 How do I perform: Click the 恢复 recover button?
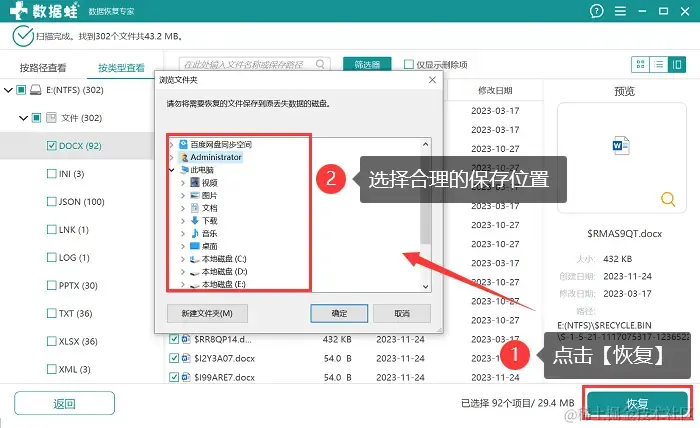pyautogui.click(x=637, y=403)
